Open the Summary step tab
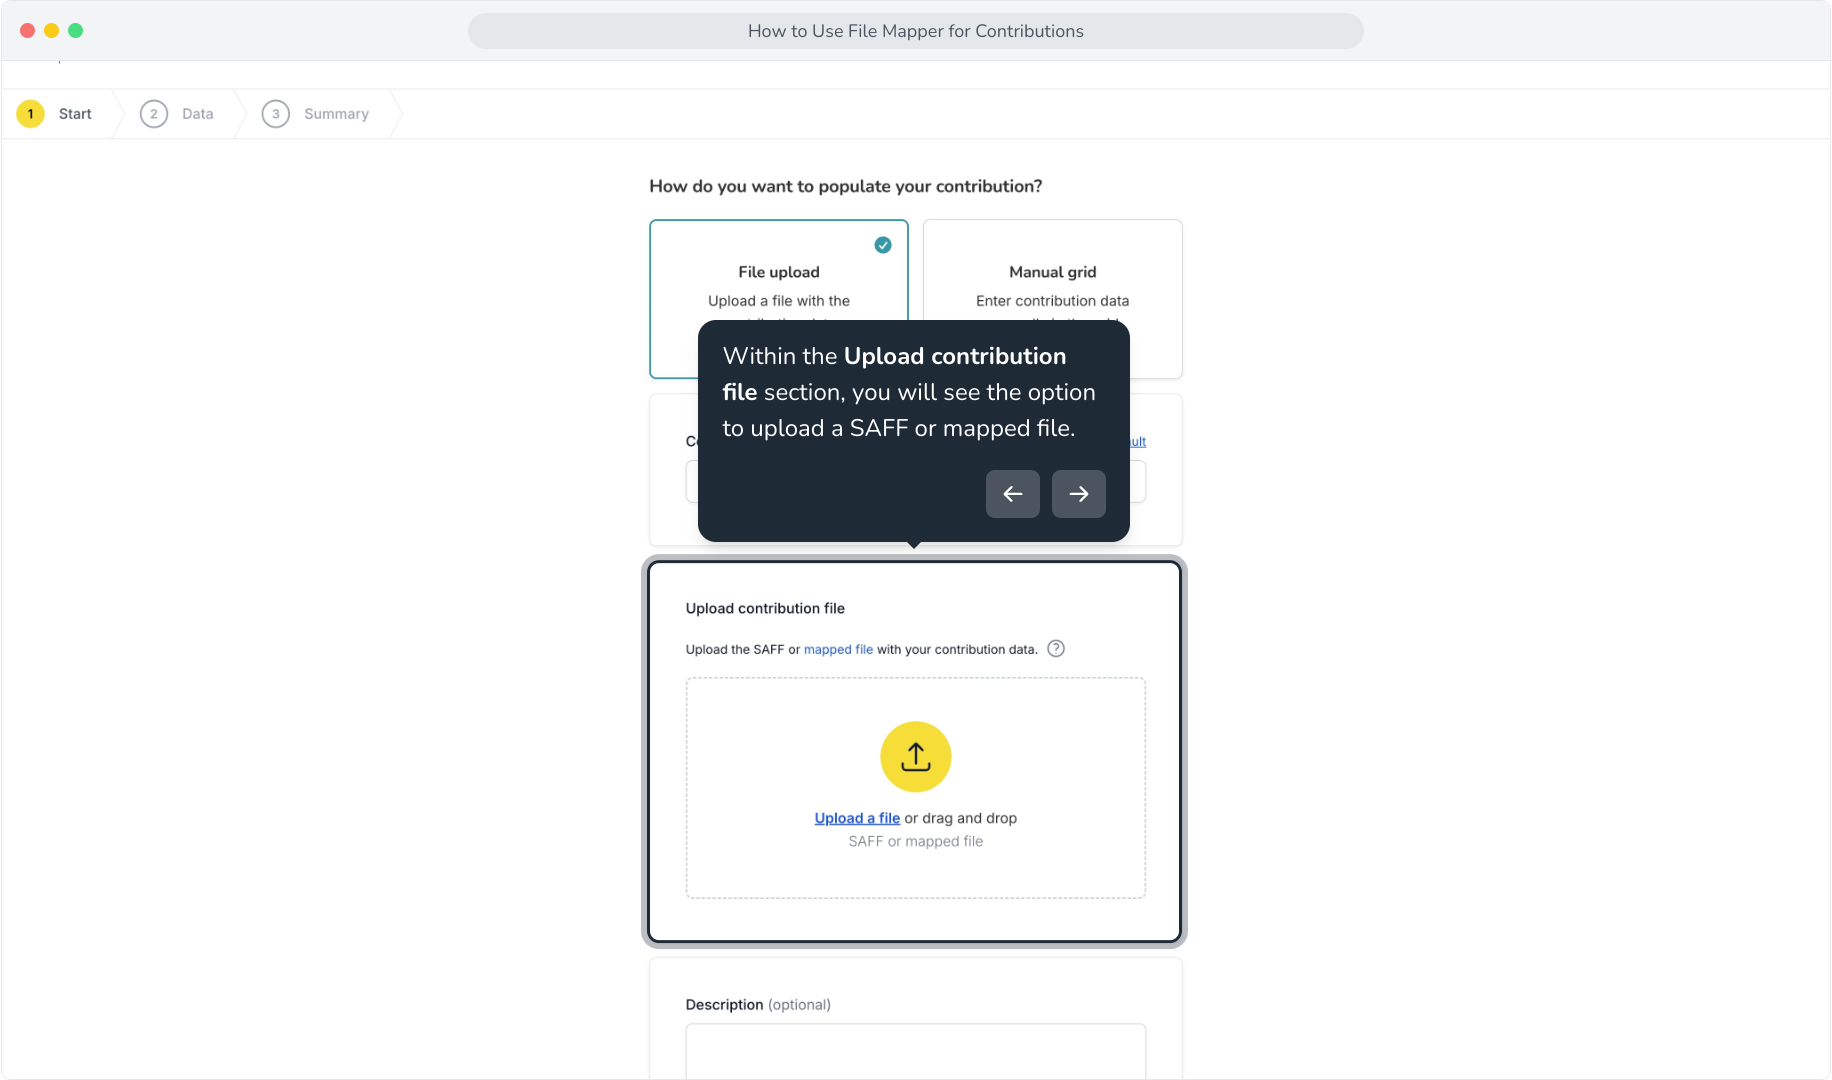Viewport: 1832px width, 1080px height. coord(318,114)
